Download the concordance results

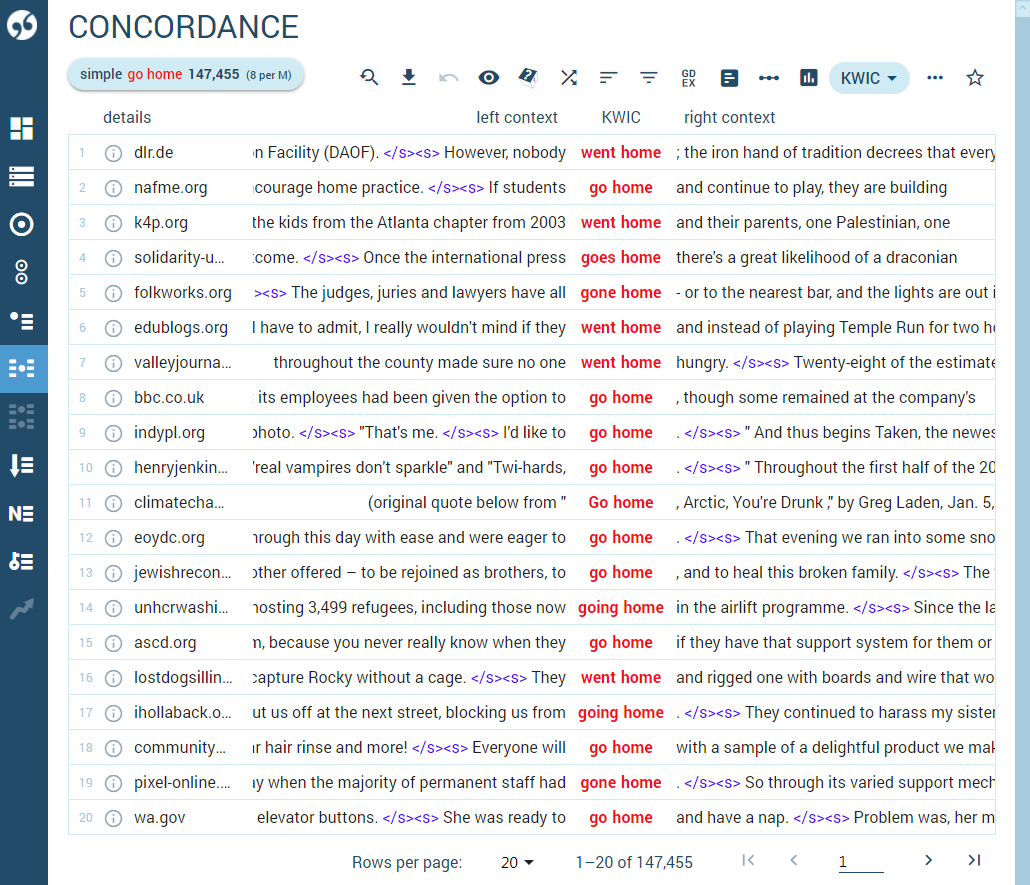coord(409,77)
